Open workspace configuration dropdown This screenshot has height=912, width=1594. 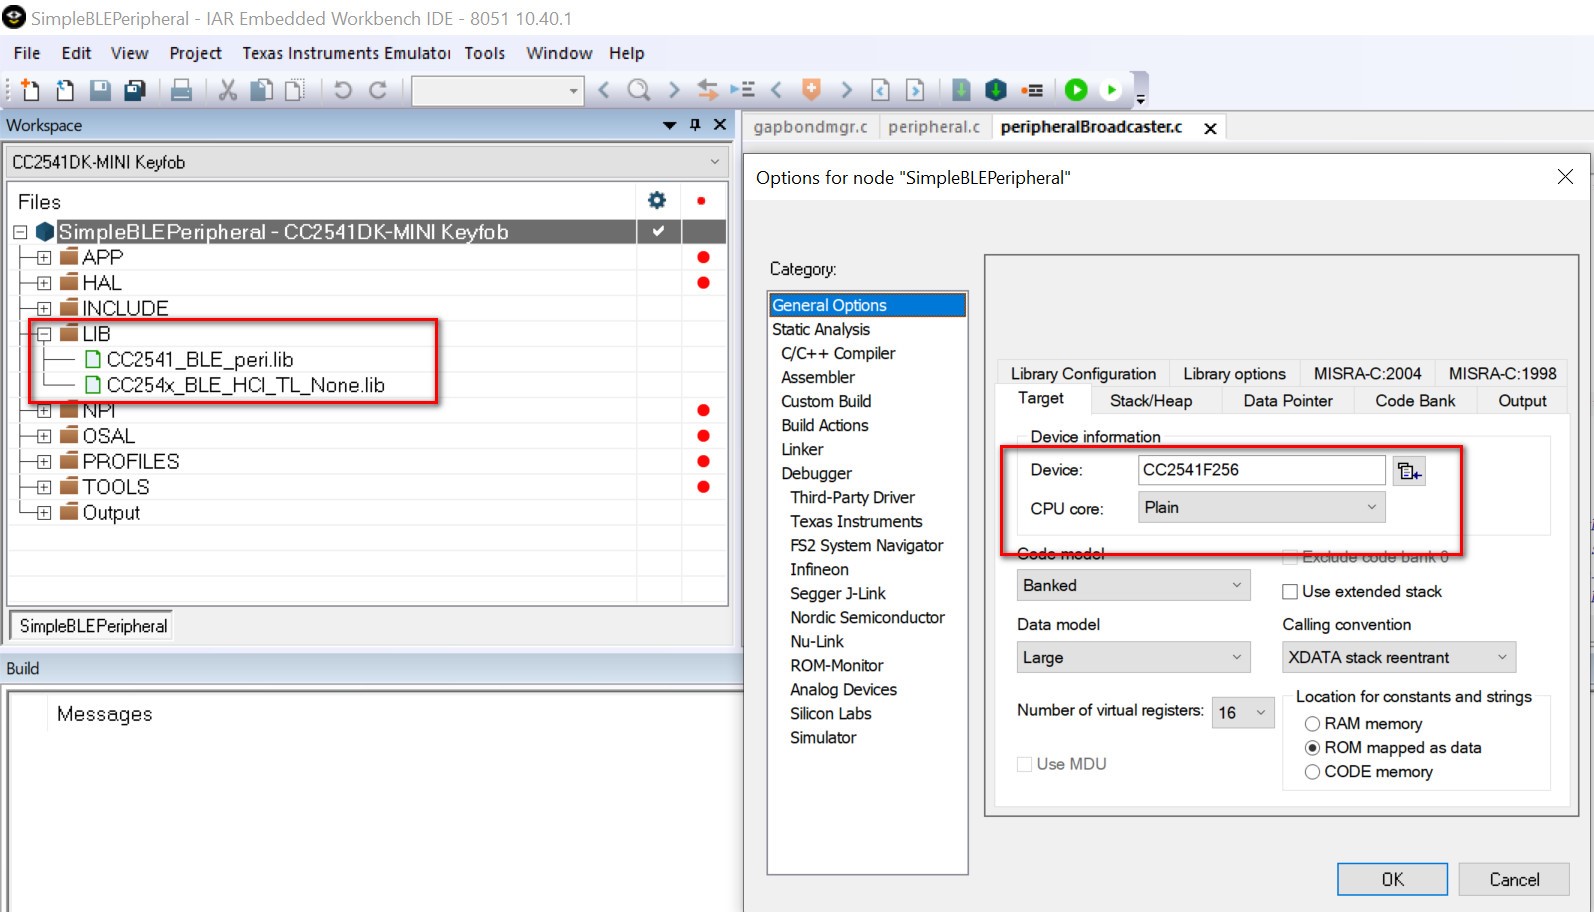366,162
